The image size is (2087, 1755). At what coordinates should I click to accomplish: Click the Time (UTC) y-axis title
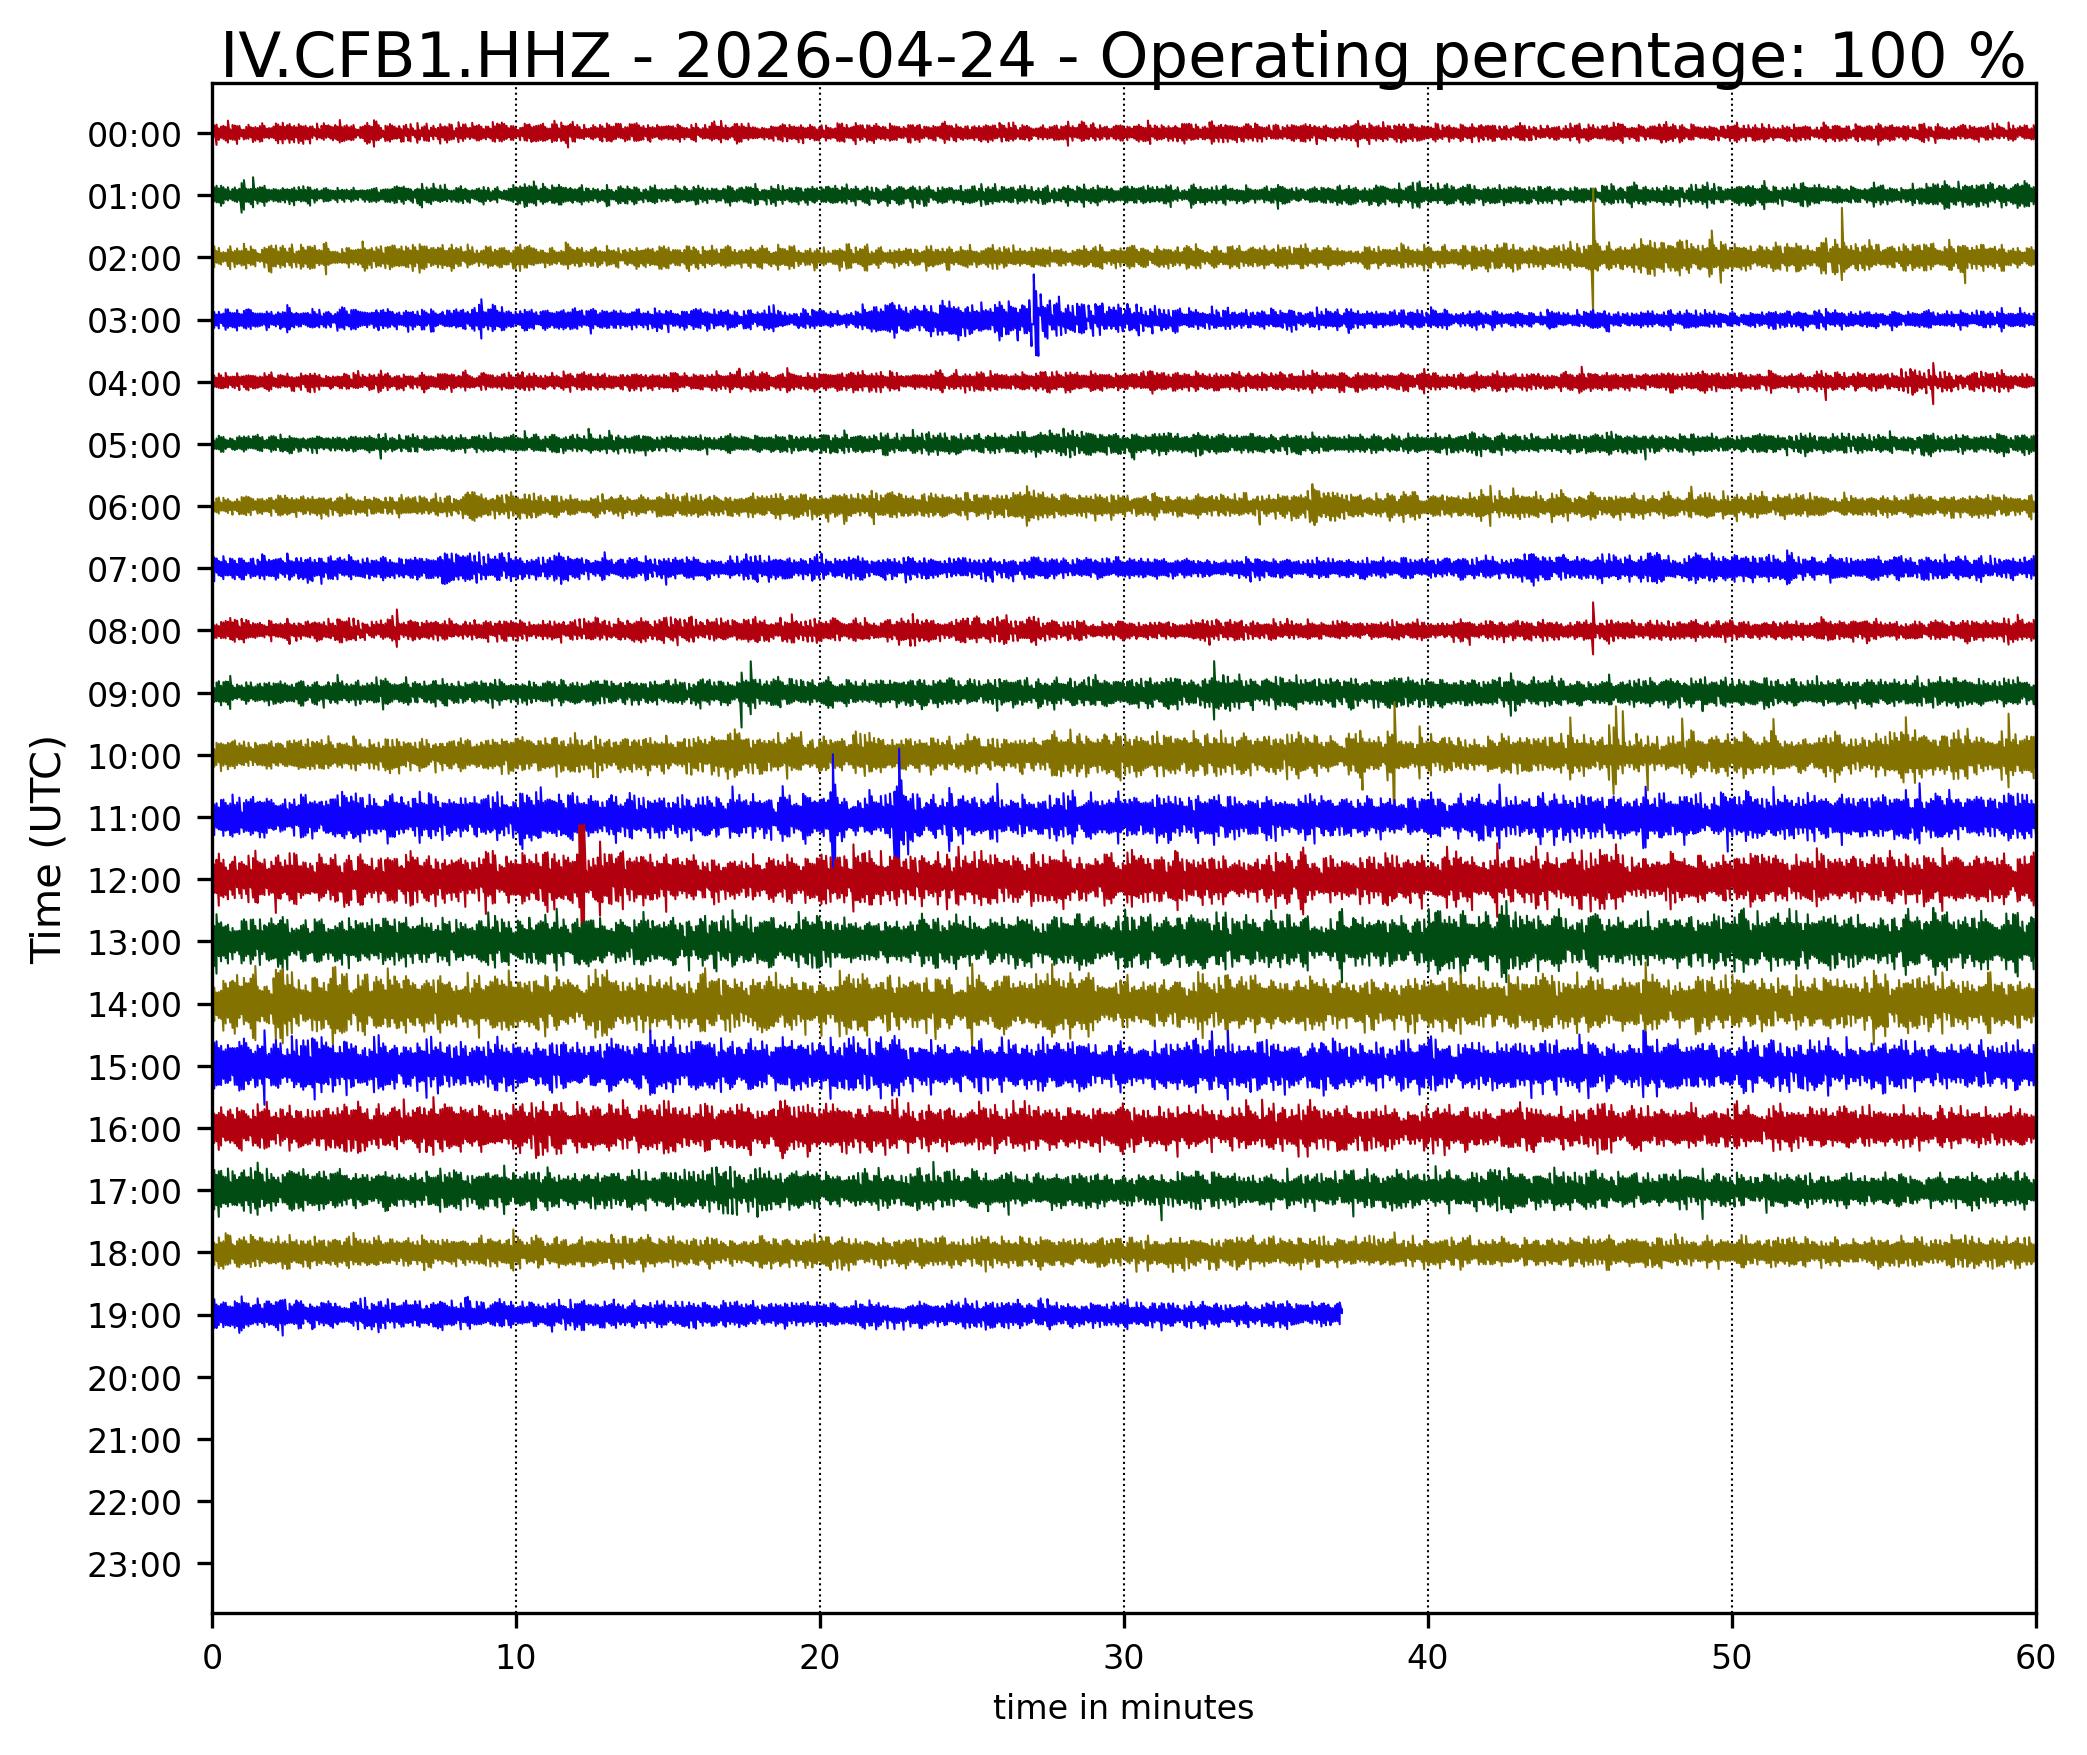tap(48, 850)
